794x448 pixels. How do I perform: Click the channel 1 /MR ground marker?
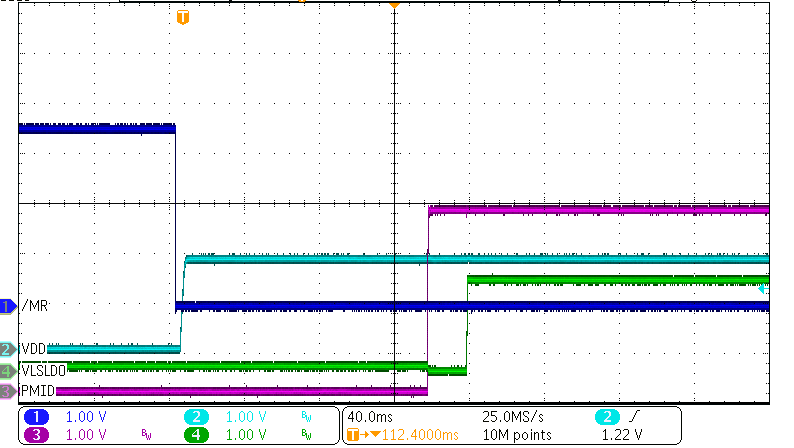tap(8, 306)
